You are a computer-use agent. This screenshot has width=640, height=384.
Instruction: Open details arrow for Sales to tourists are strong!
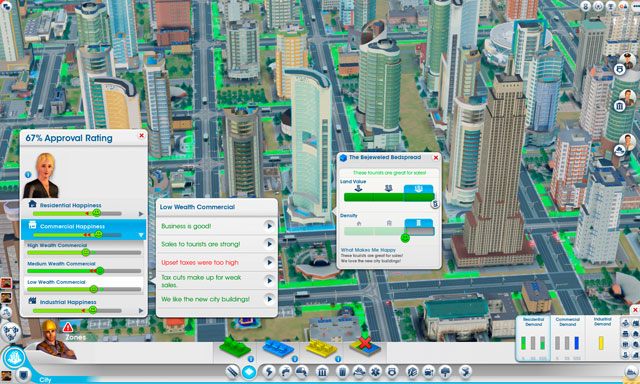(269, 244)
